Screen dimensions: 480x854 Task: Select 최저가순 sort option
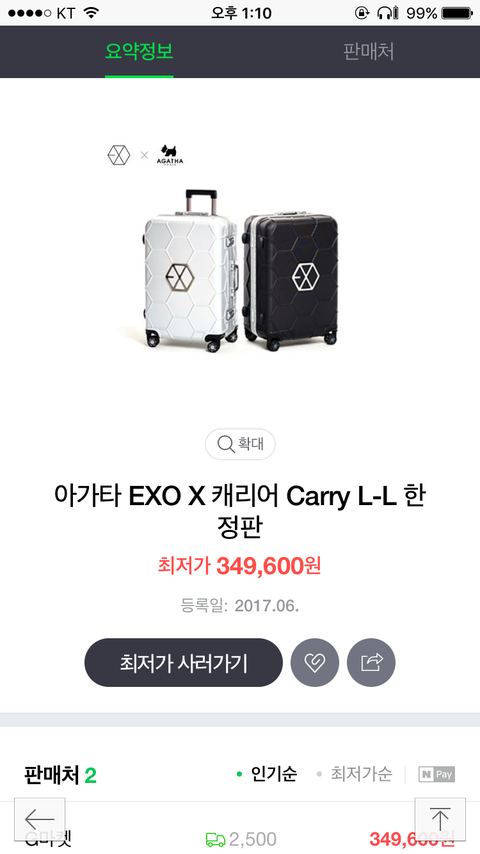pyautogui.click(x=354, y=774)
